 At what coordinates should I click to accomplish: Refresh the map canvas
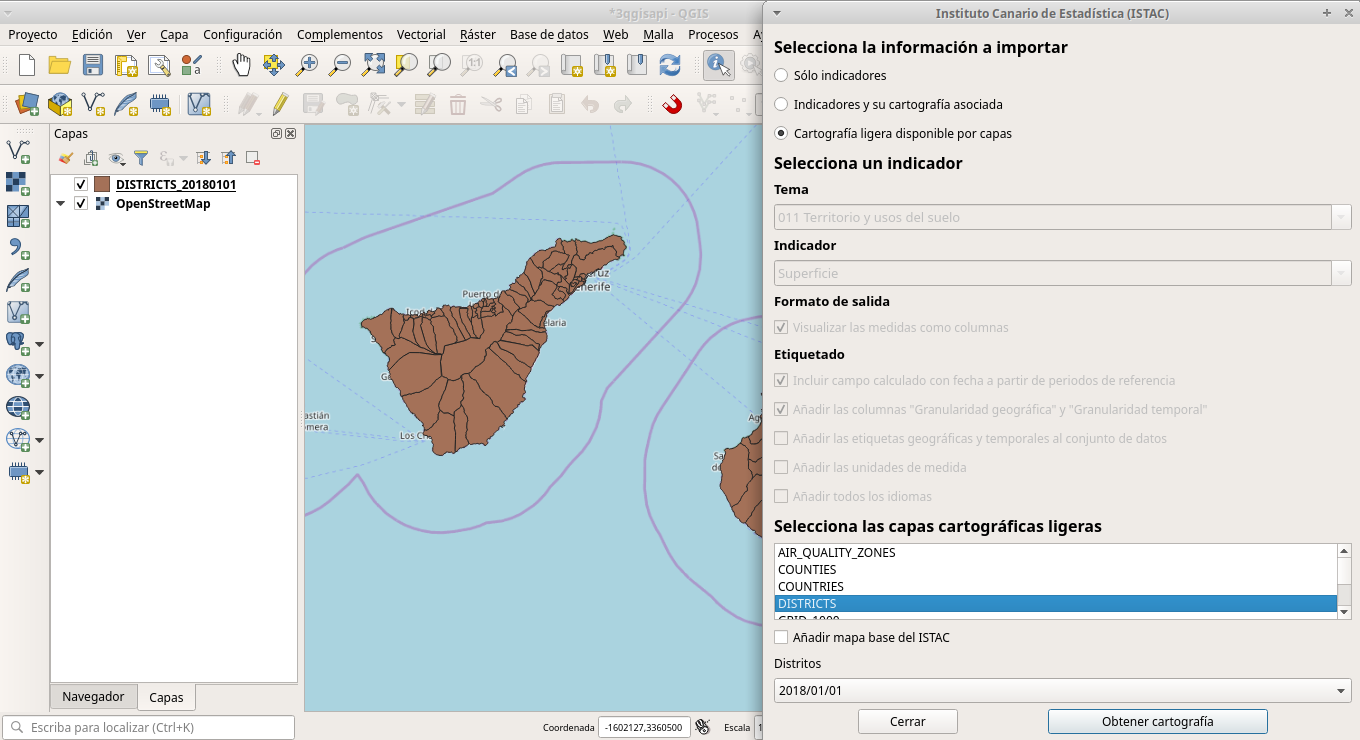coord(669,65)
